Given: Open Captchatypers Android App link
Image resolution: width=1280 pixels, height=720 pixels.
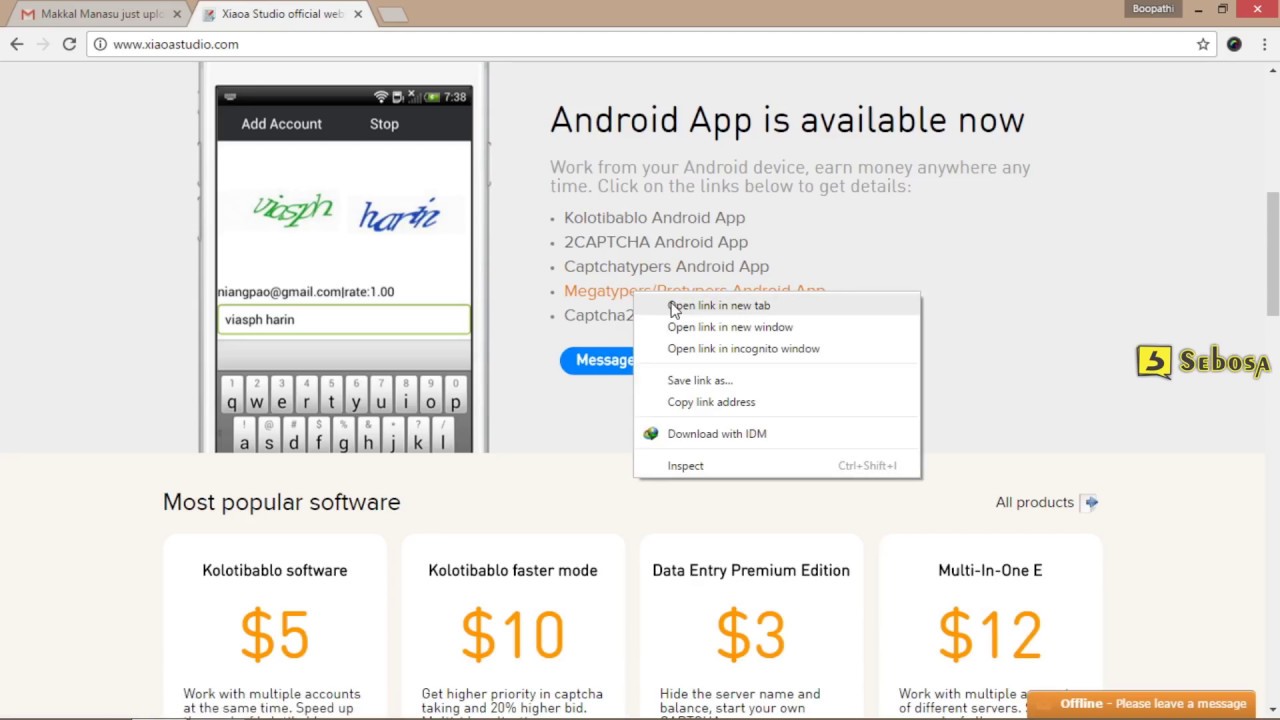Looking at the screenshot, I should pyautogui.click(x=666, y=267).
